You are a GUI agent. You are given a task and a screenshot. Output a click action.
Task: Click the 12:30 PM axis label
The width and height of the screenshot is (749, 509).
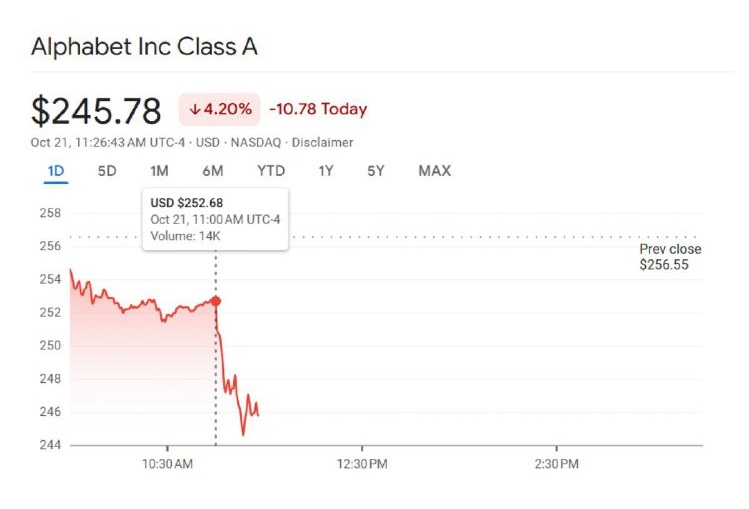(362, 465)
